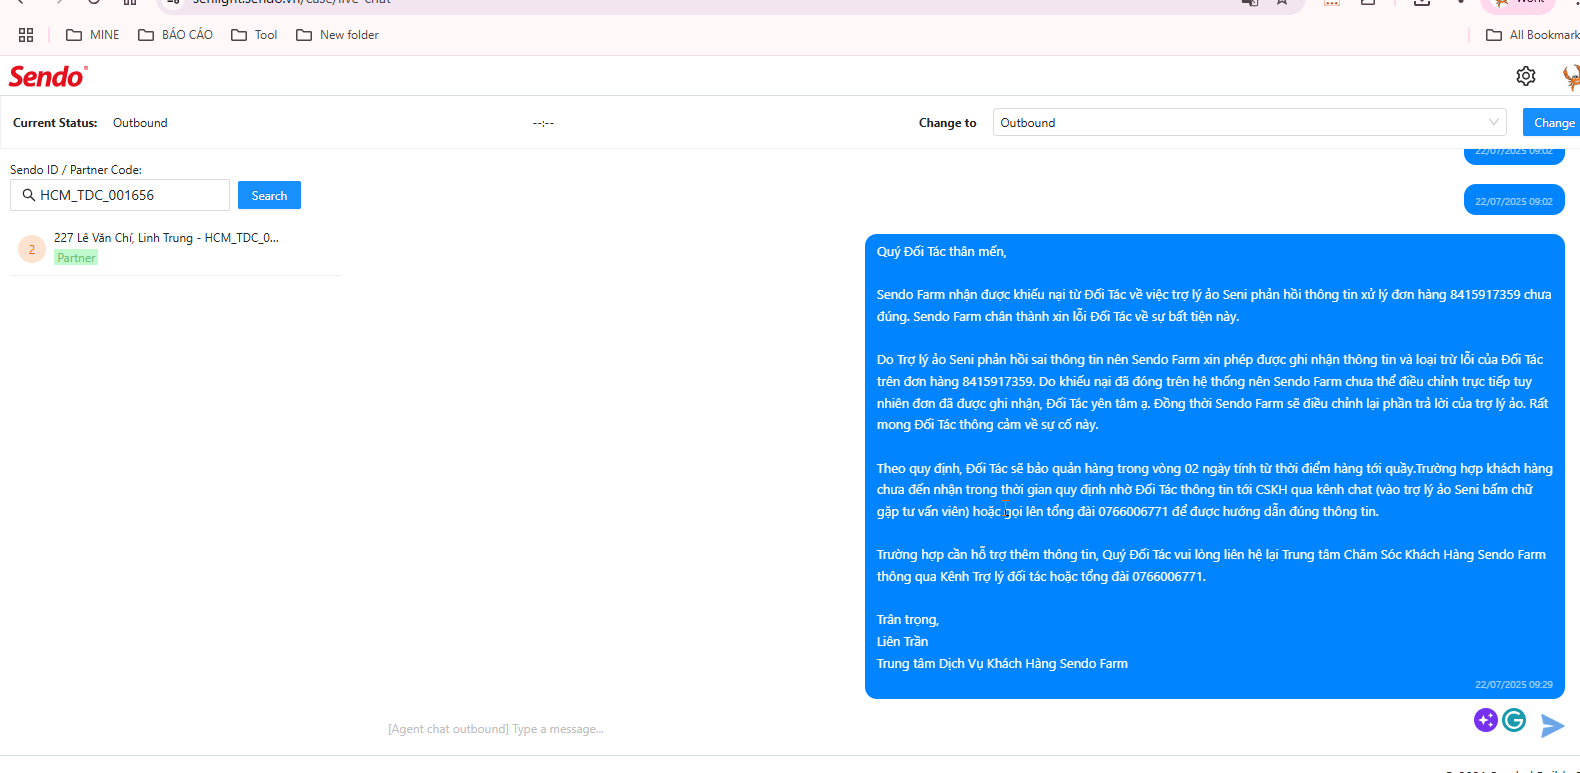Click the Liên Trần signature line
The height and width of the screenshot is (773, 1580).
(902, 642)
